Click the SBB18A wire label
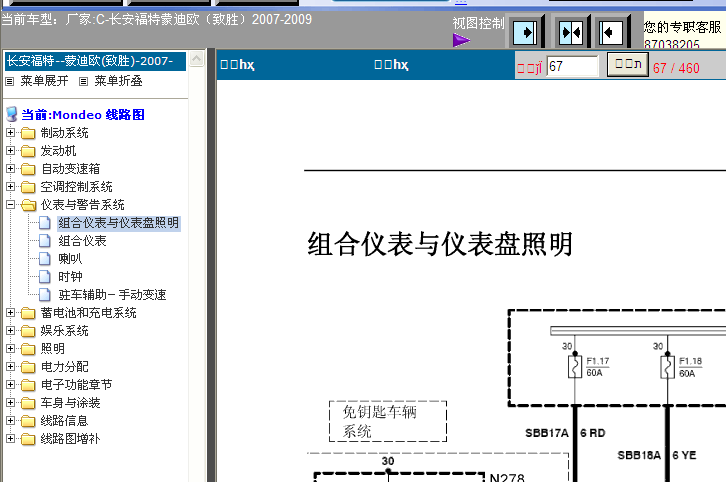Screen dimensions: 726x482 click(x=639, y=456)
